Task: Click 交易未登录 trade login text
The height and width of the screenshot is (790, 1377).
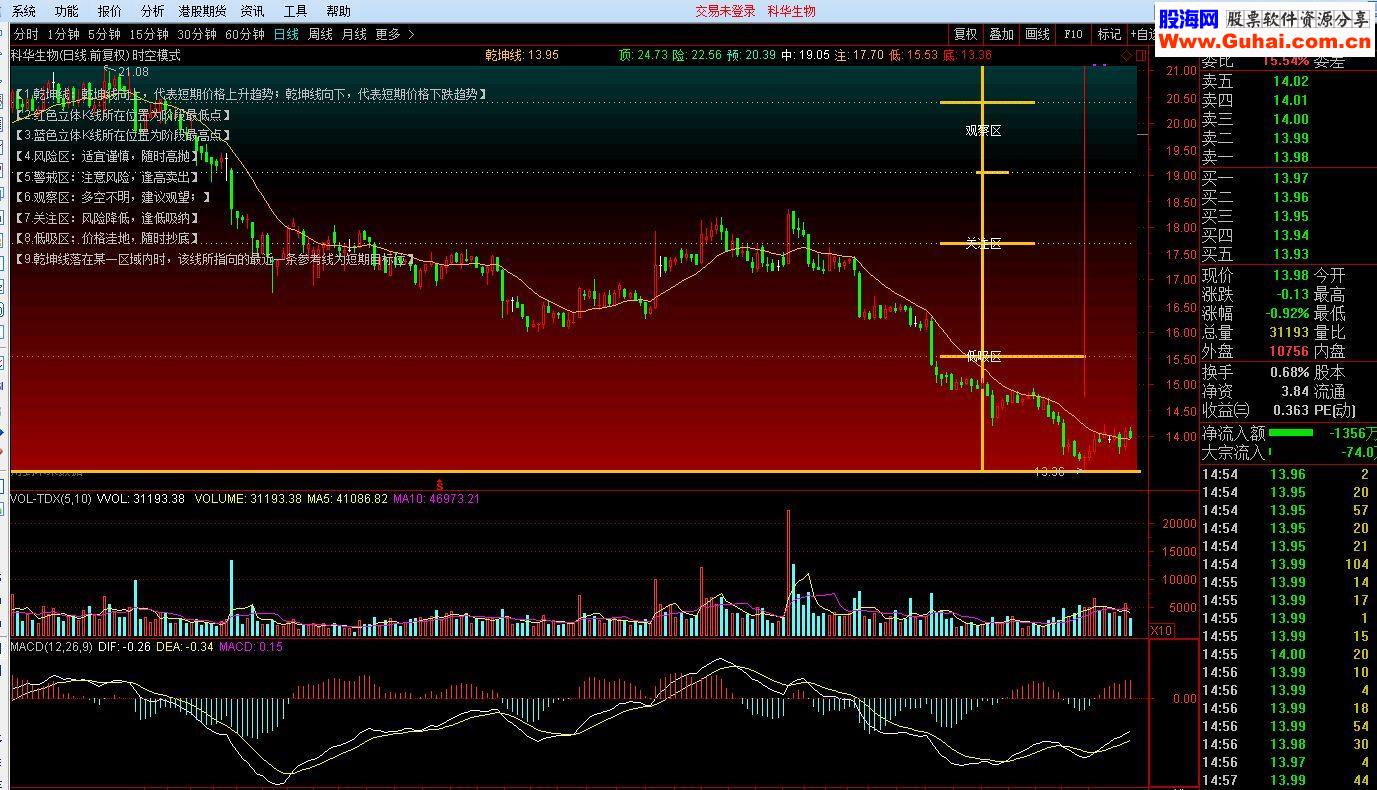Action: [725, 11]
